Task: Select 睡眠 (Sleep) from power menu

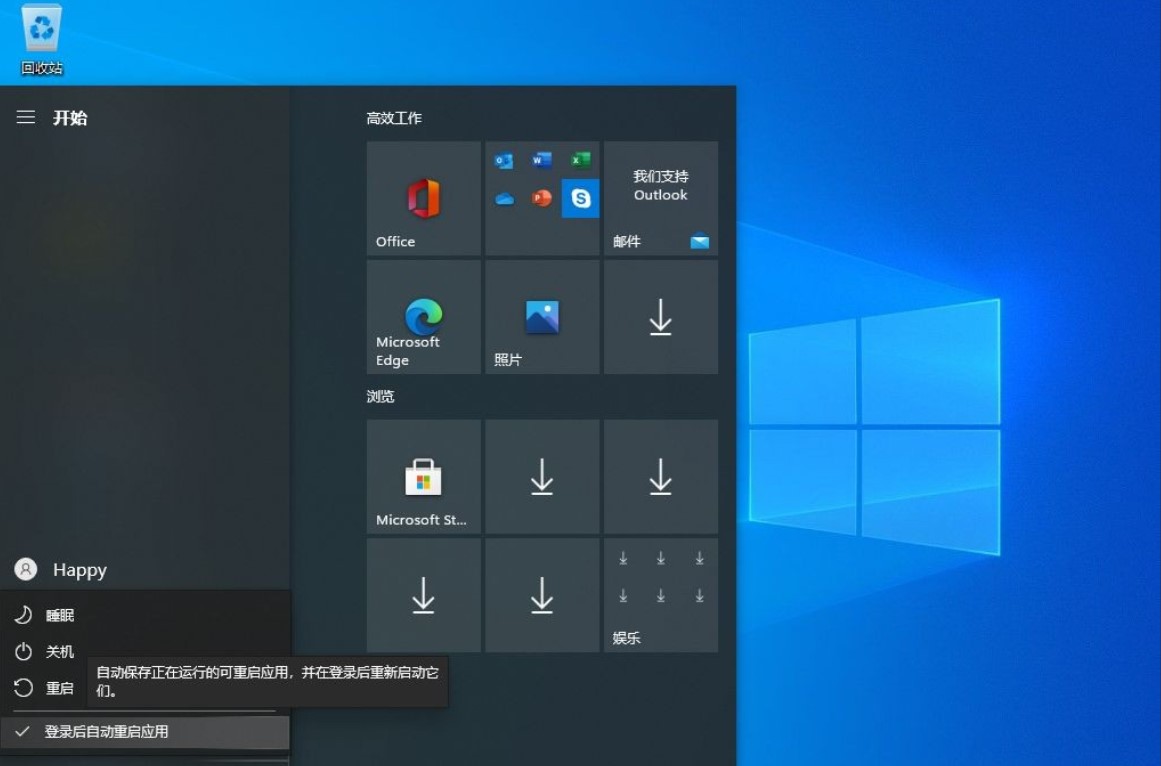Action: click(144, 614)
